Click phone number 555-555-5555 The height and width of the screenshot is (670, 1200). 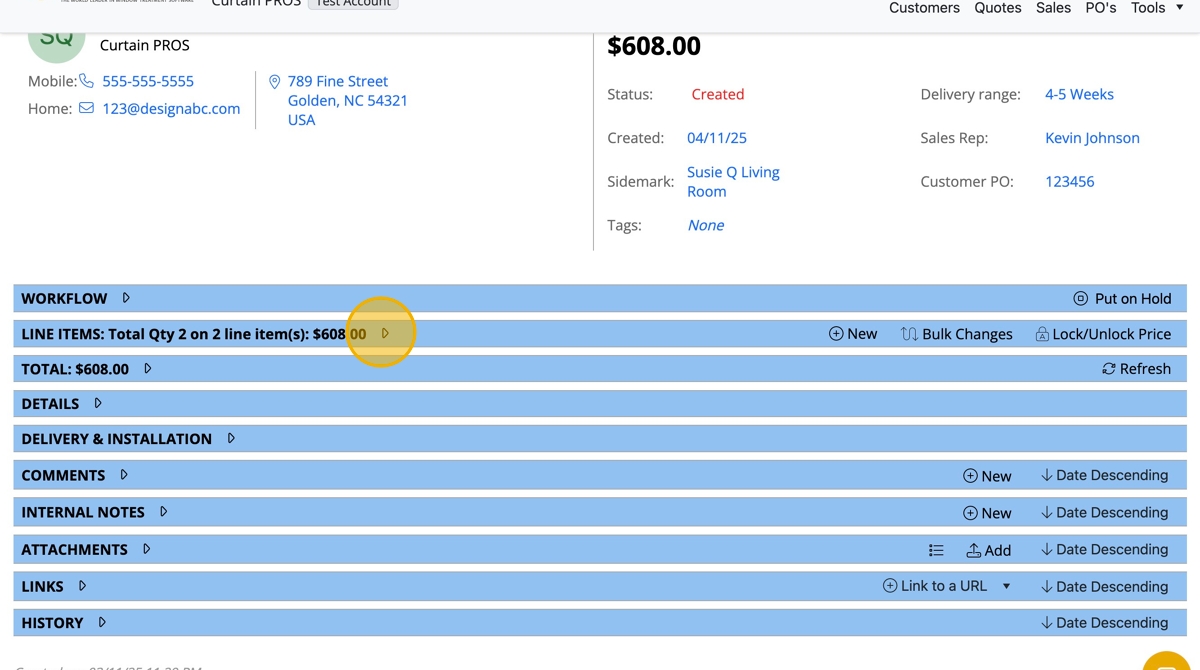[148, 81]
